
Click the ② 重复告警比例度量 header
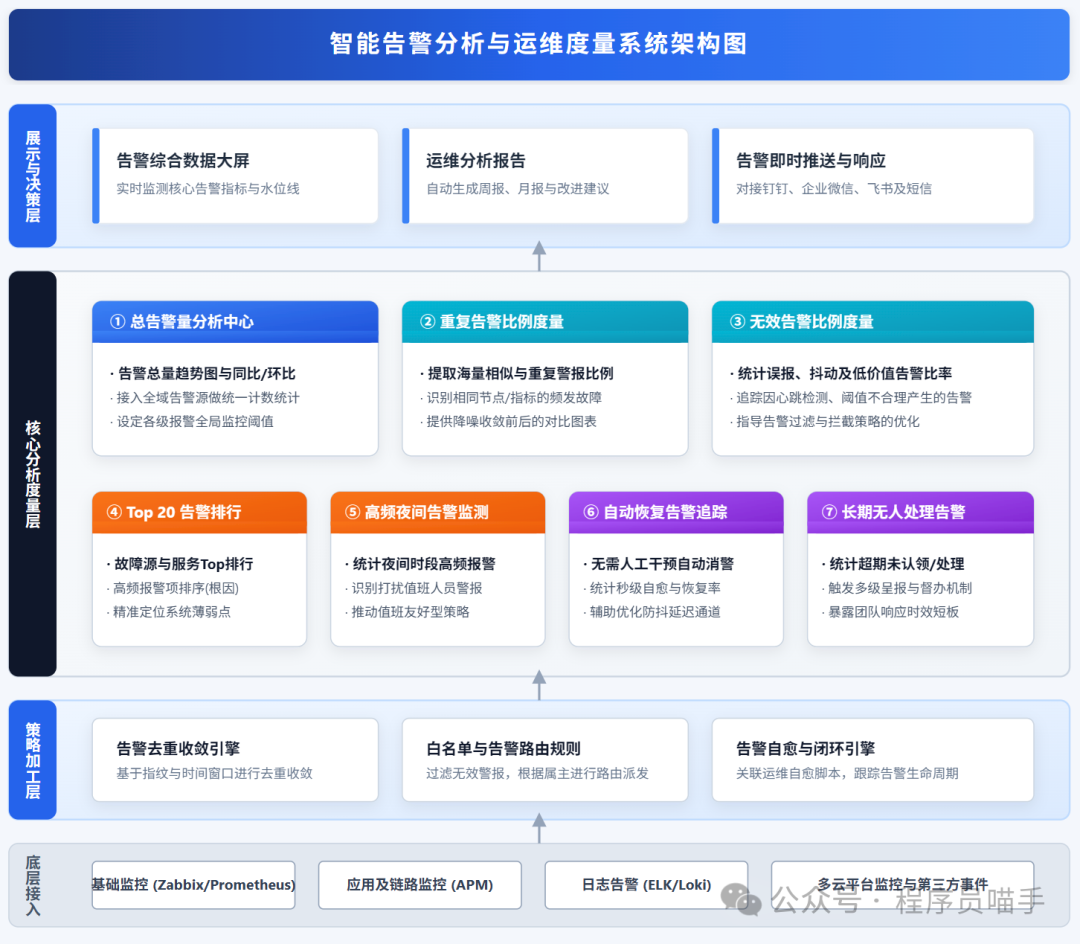[x=545, y=322]
